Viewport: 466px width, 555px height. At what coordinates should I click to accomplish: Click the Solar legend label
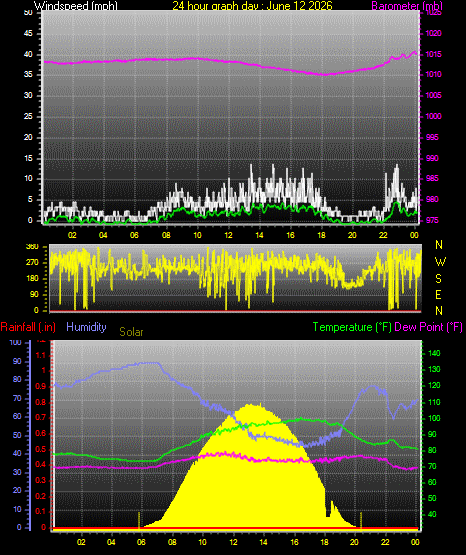pyautogui.click(x=131, y=332)
